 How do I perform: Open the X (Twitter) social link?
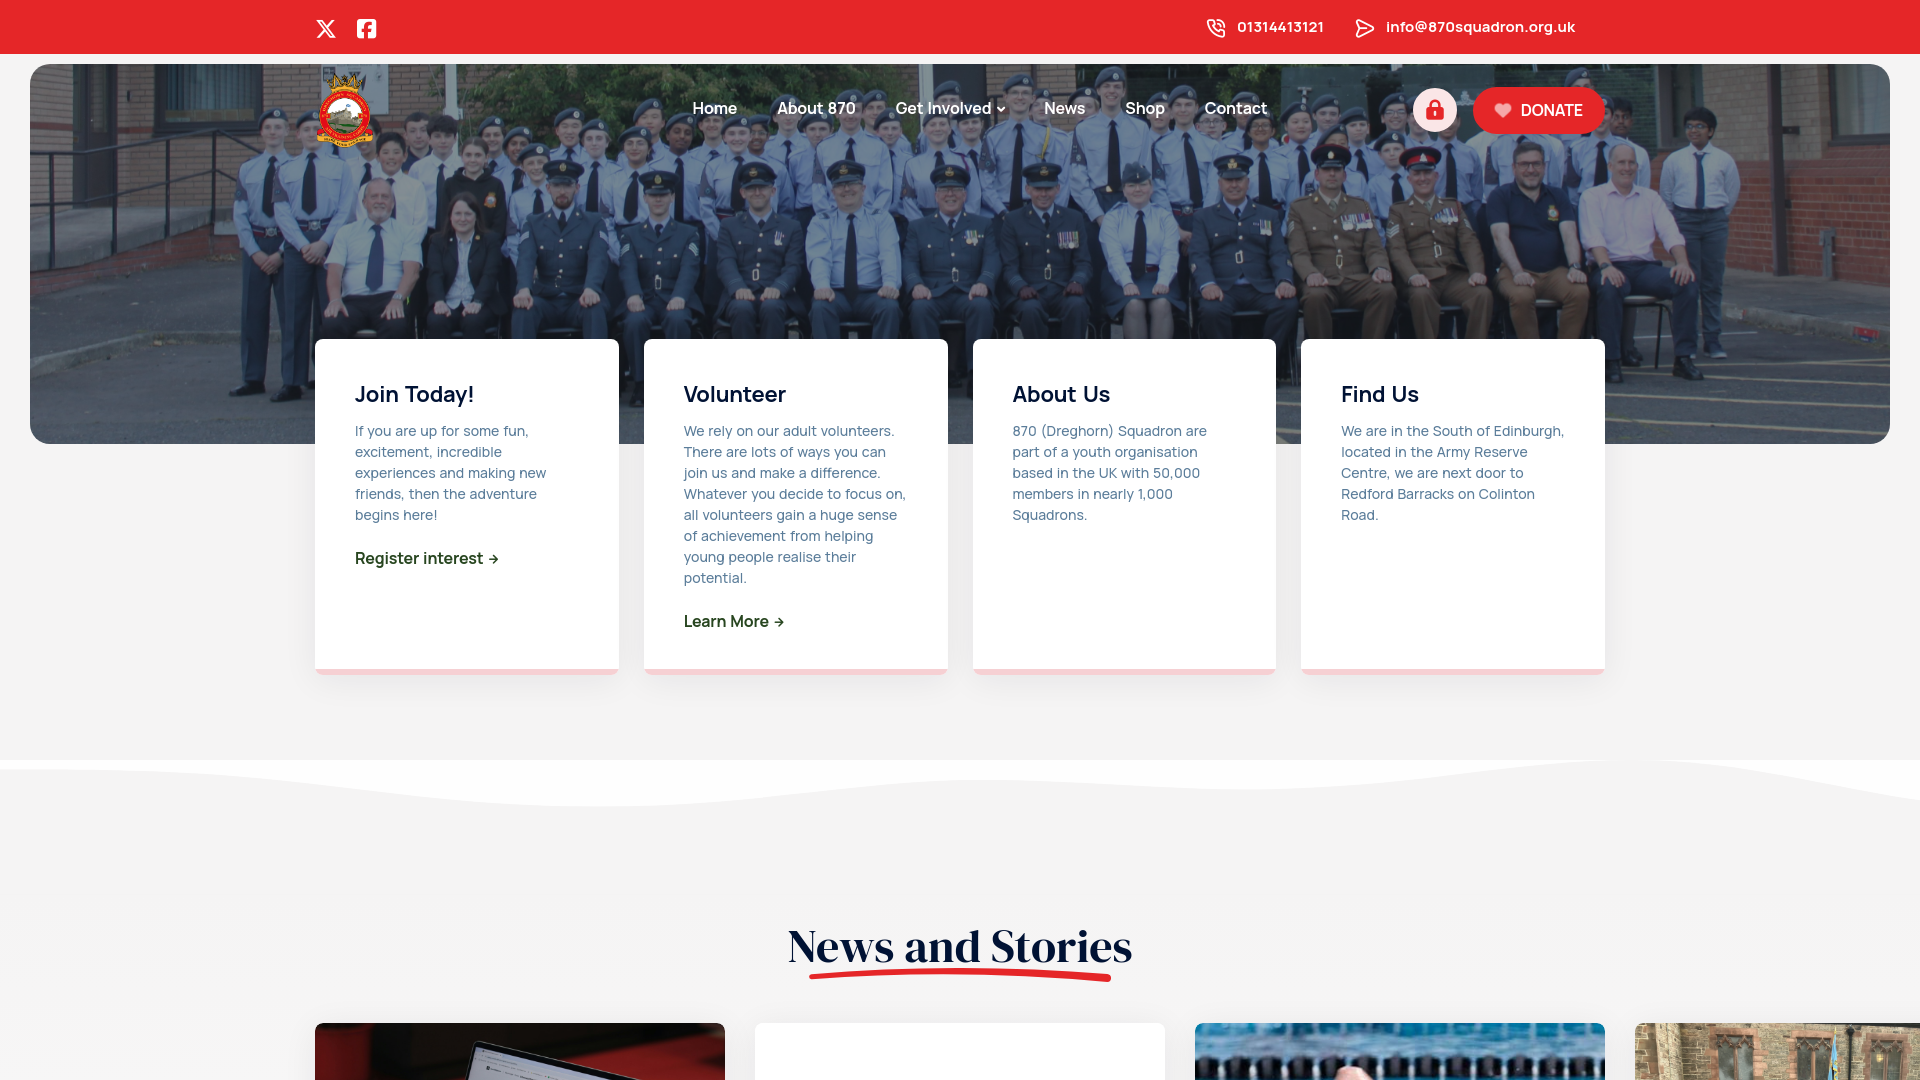(326, 28)
